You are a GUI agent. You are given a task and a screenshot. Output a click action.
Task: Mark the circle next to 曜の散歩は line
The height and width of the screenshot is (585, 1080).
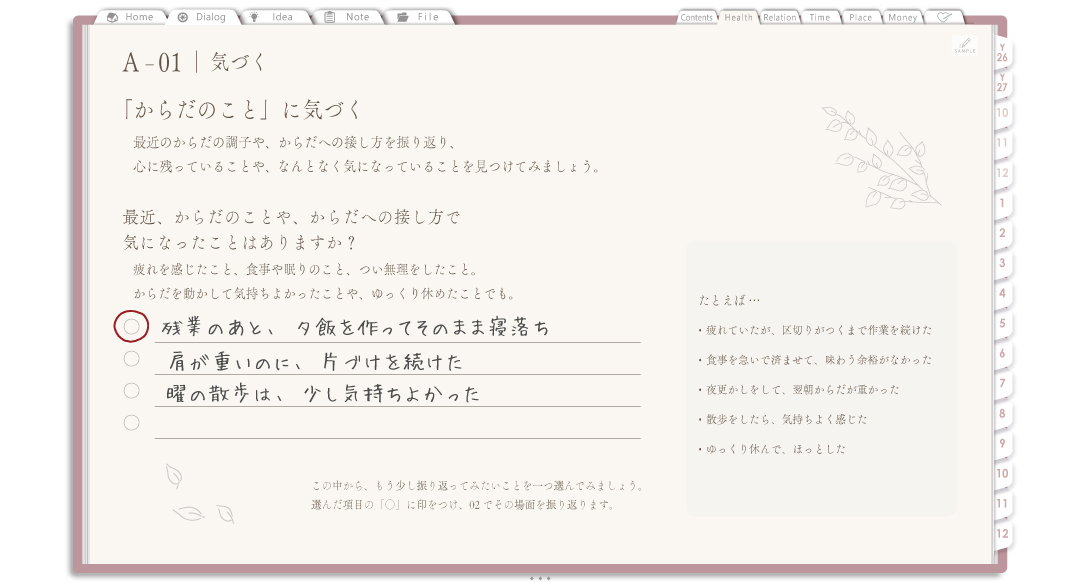132,391
